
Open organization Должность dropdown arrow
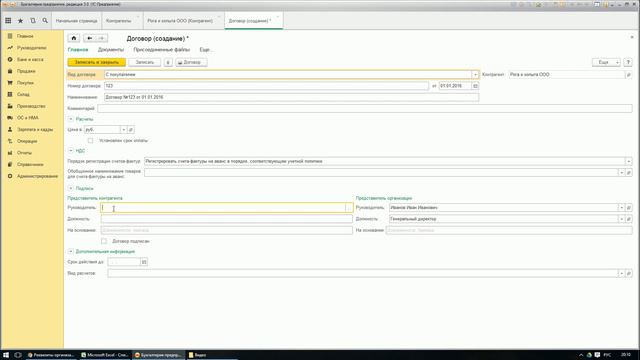[x=621, y=219]
